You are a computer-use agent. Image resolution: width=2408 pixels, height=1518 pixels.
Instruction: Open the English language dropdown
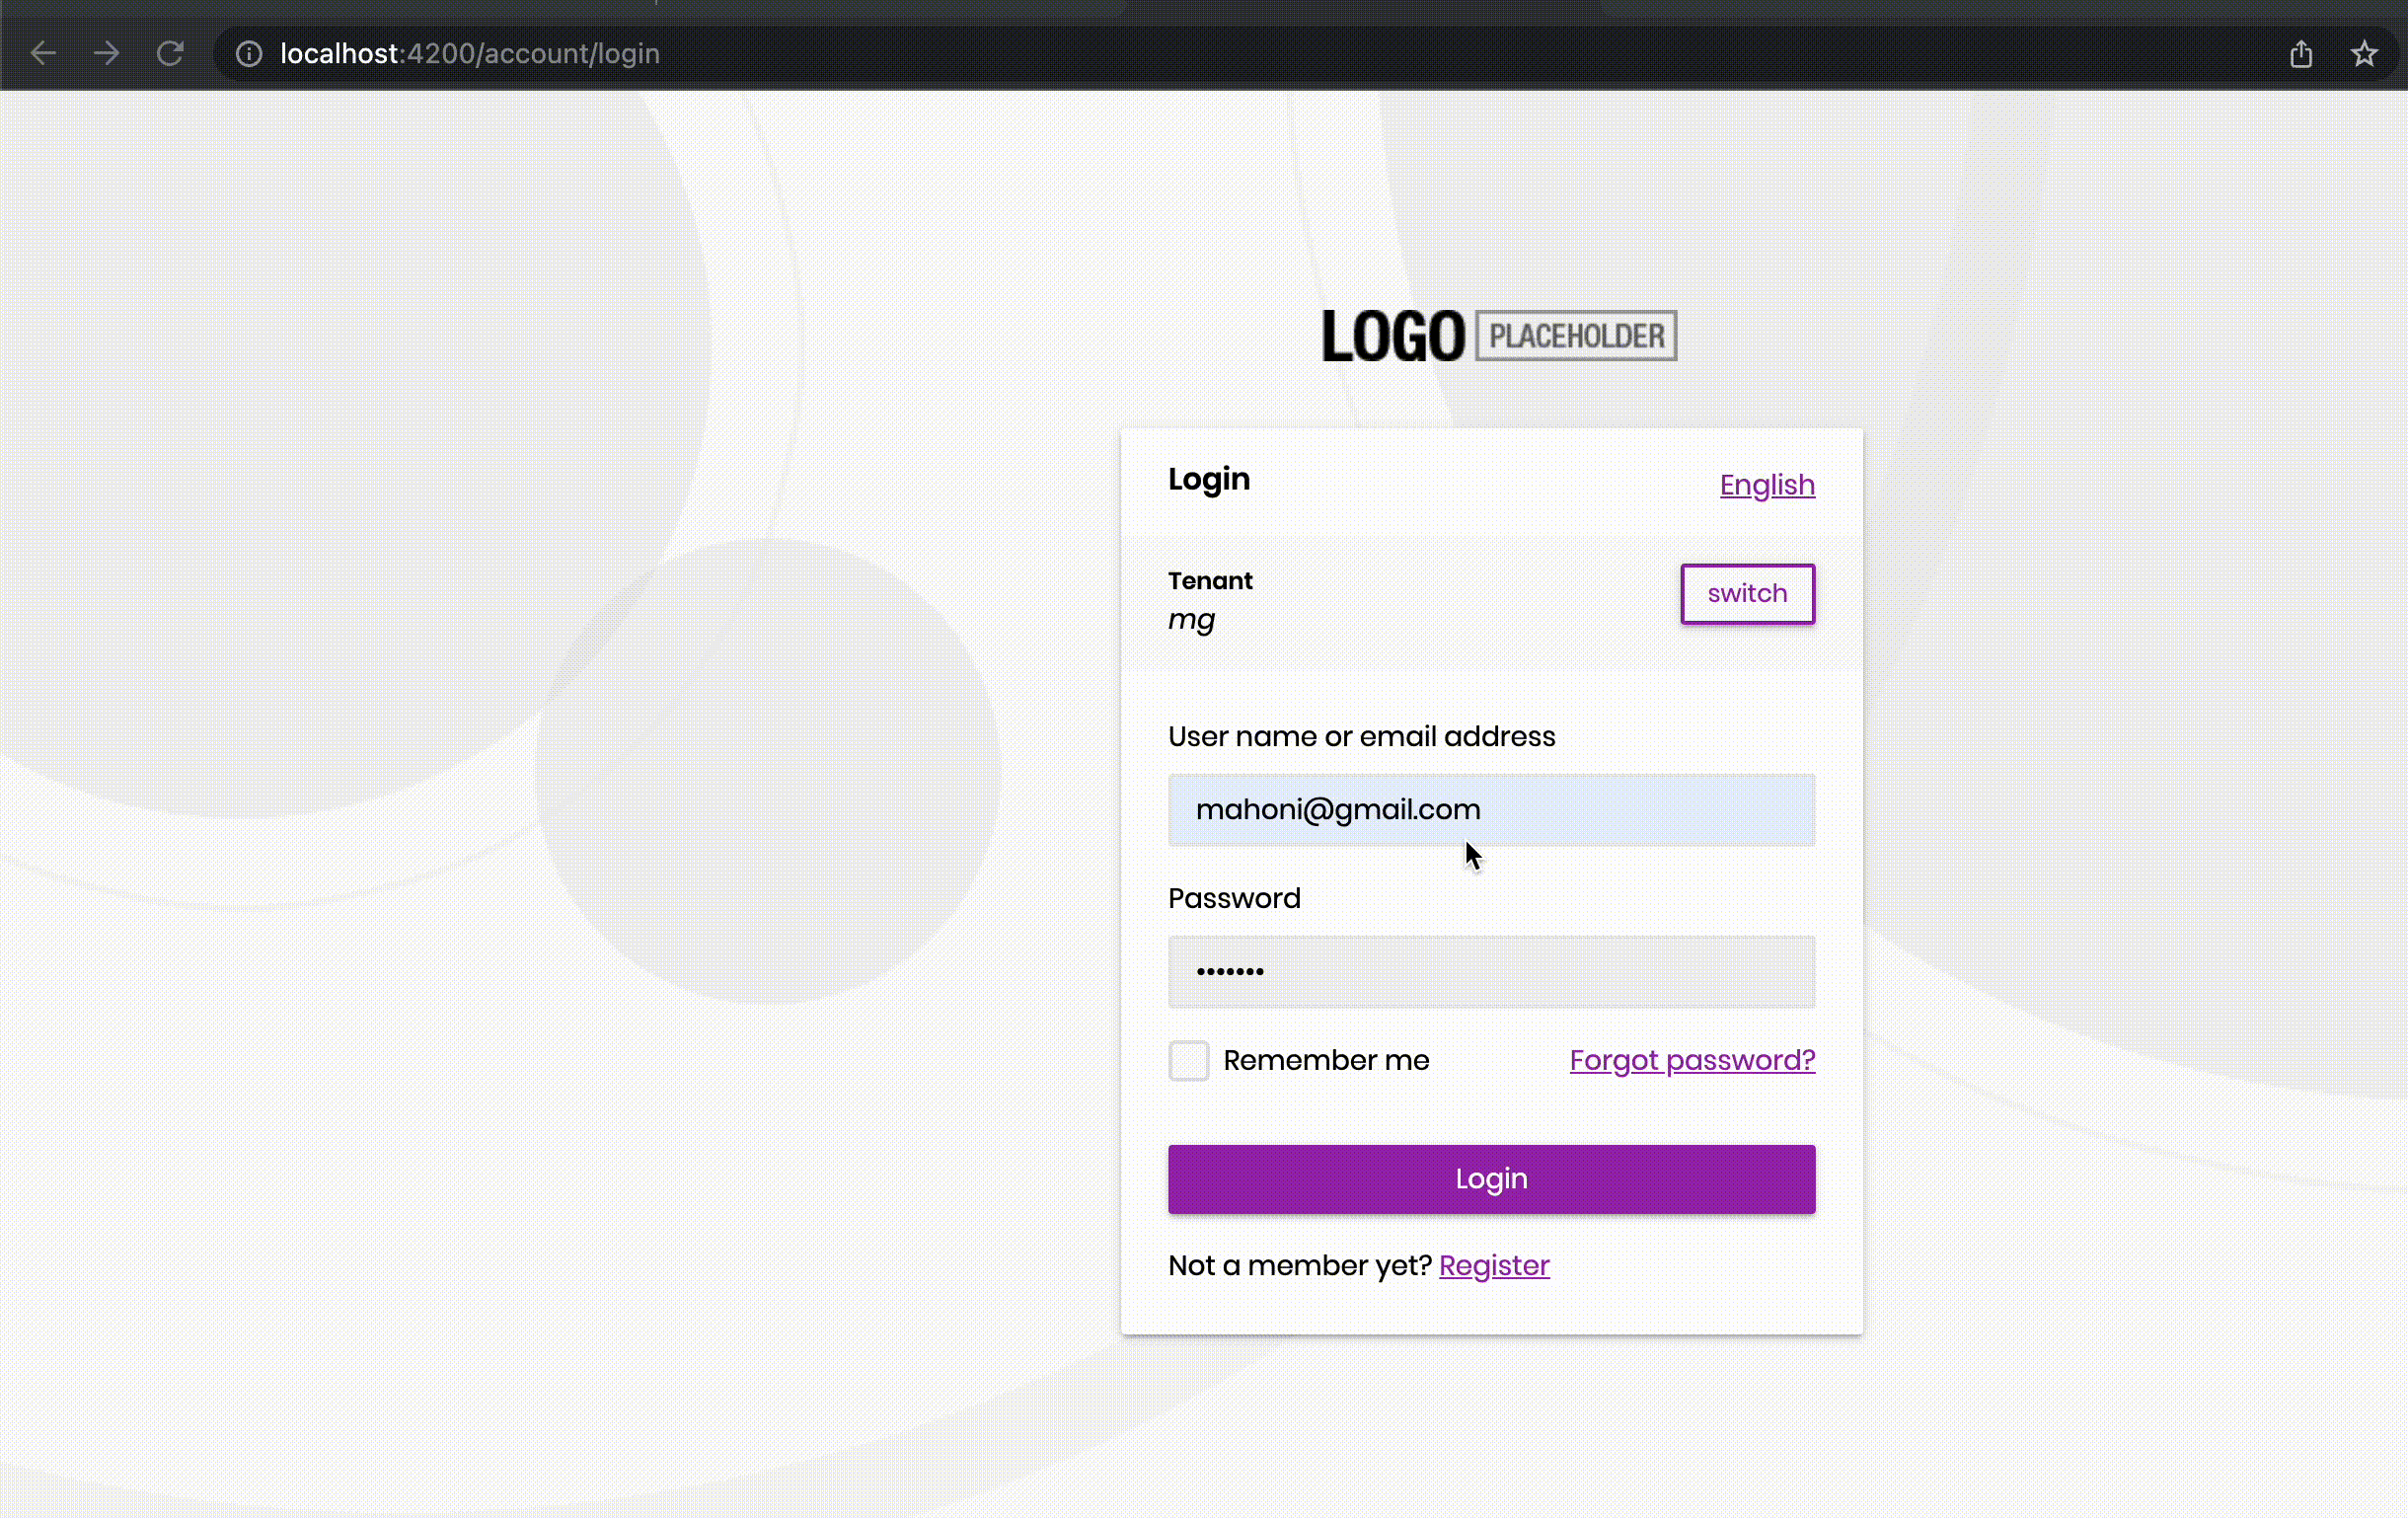[1766, 485]
